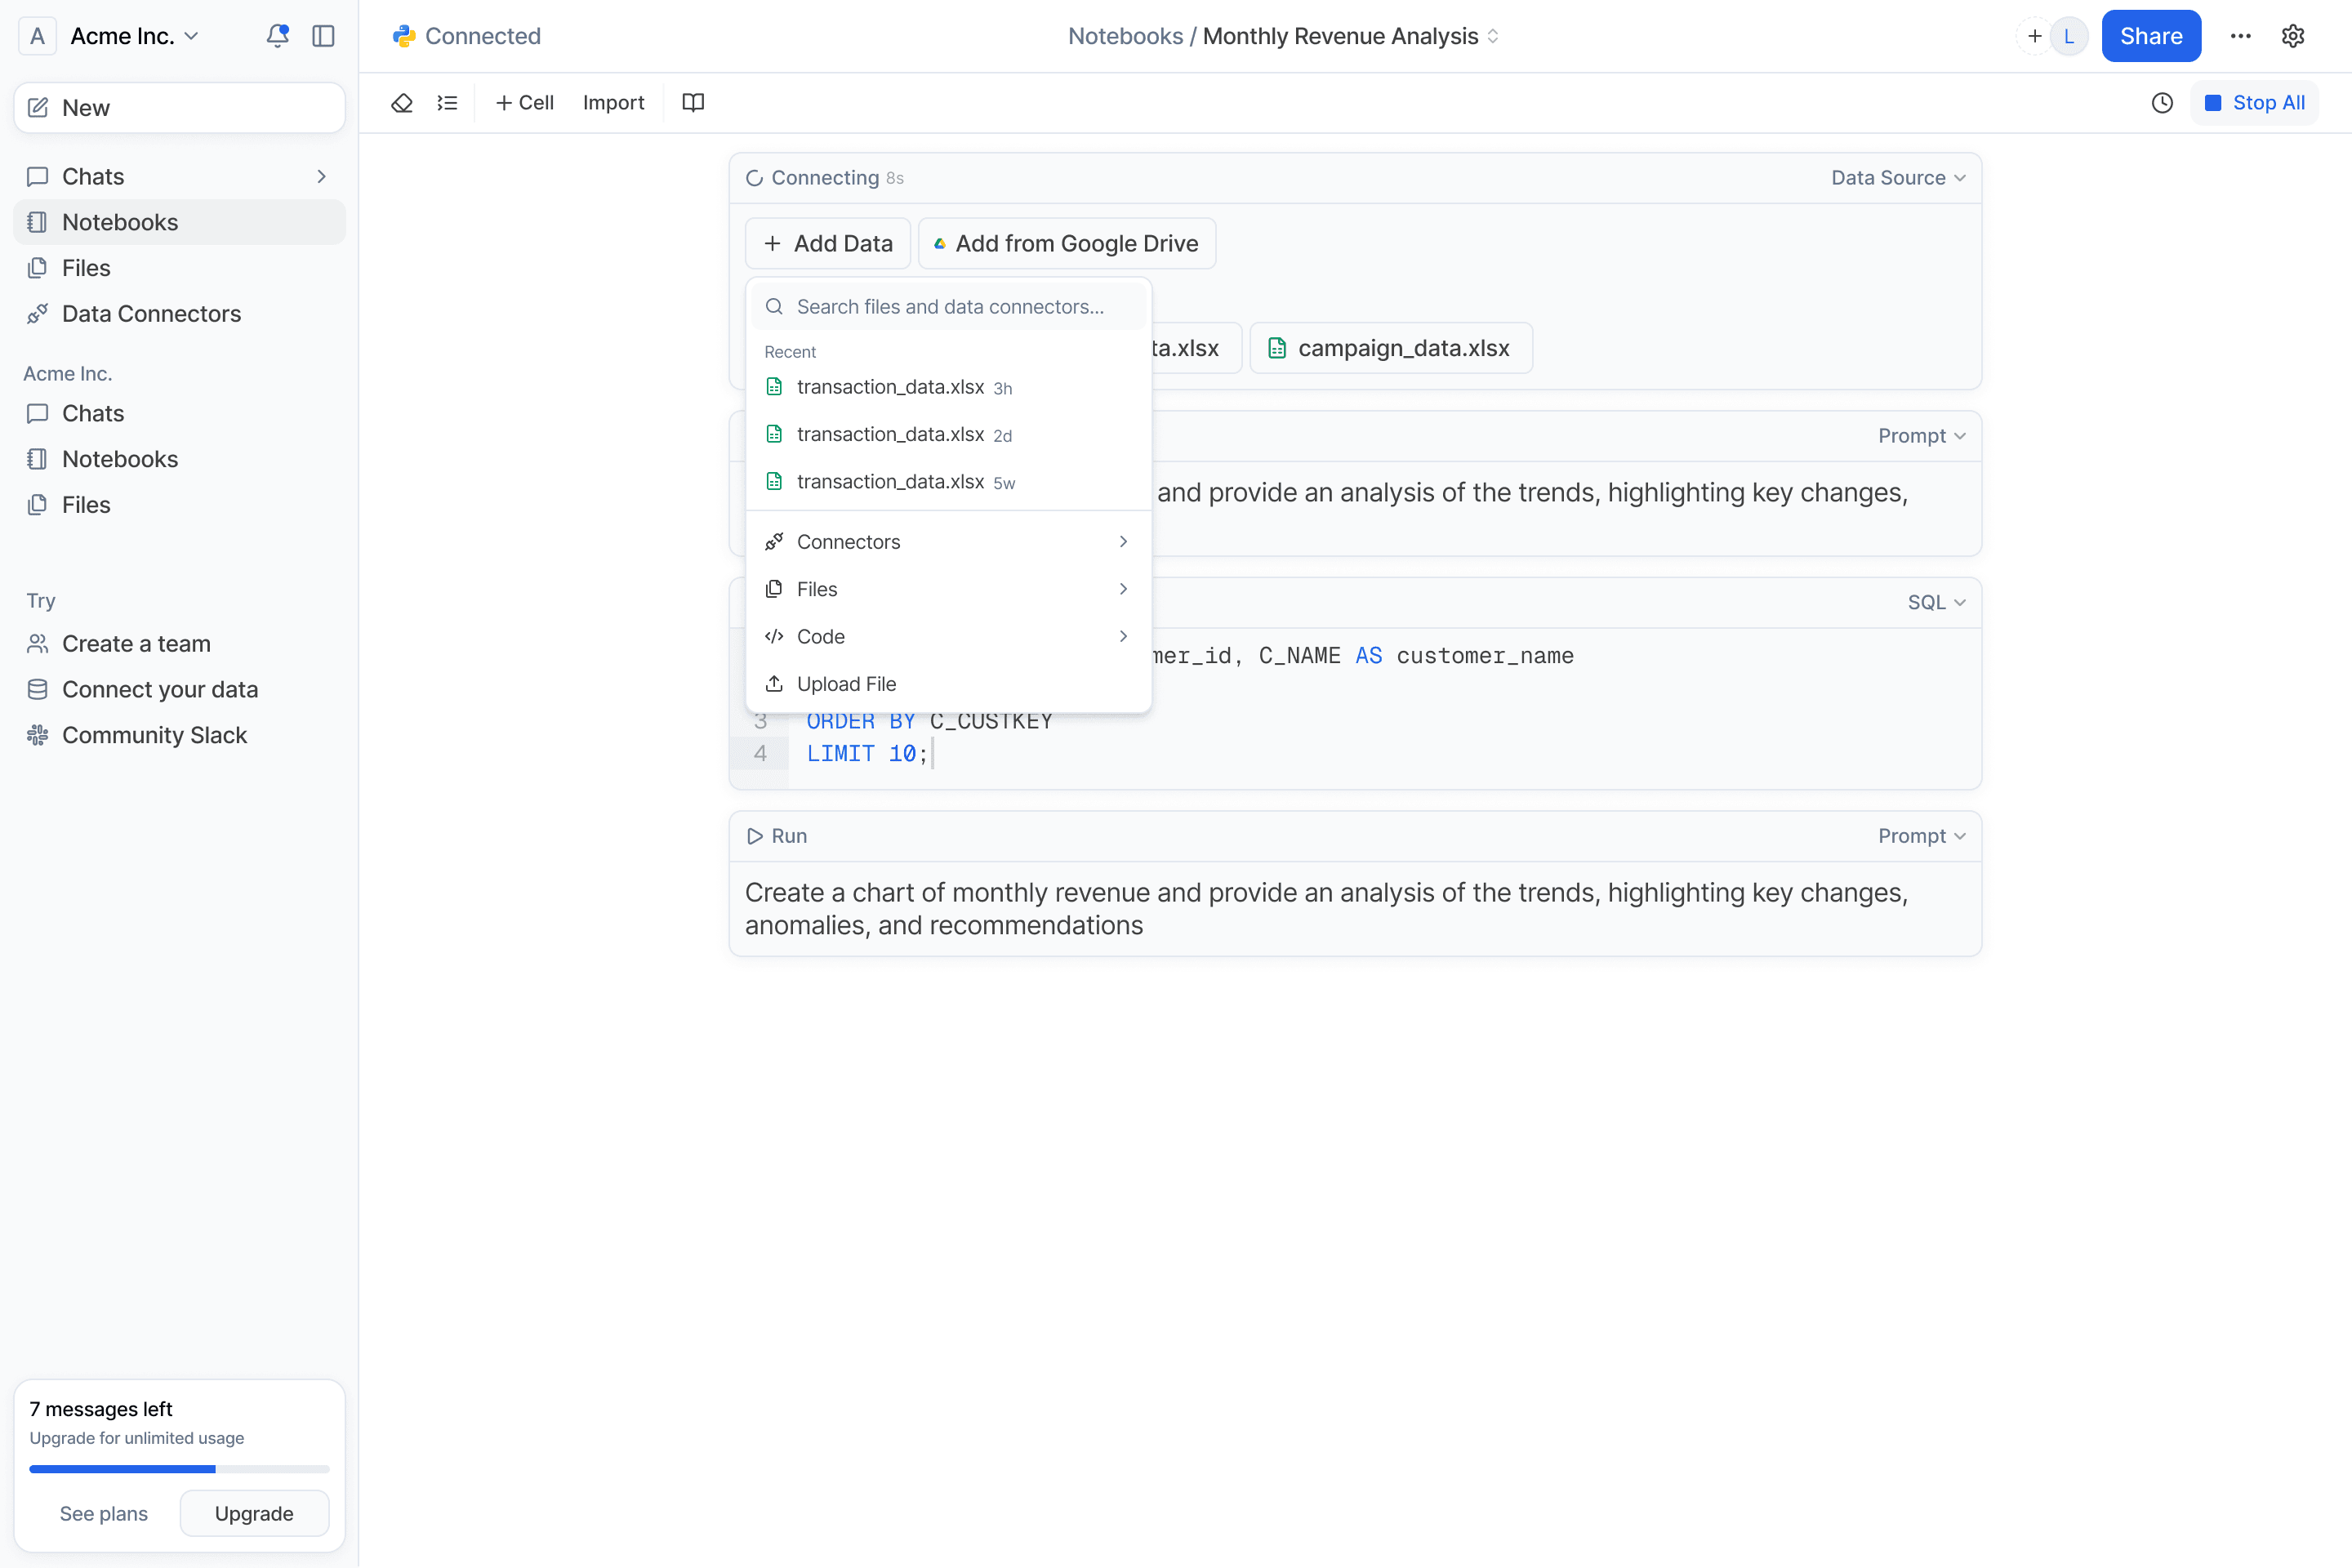Click the add collaborator plus icon
The image size is (2352, 1568).
[2034, 36]
